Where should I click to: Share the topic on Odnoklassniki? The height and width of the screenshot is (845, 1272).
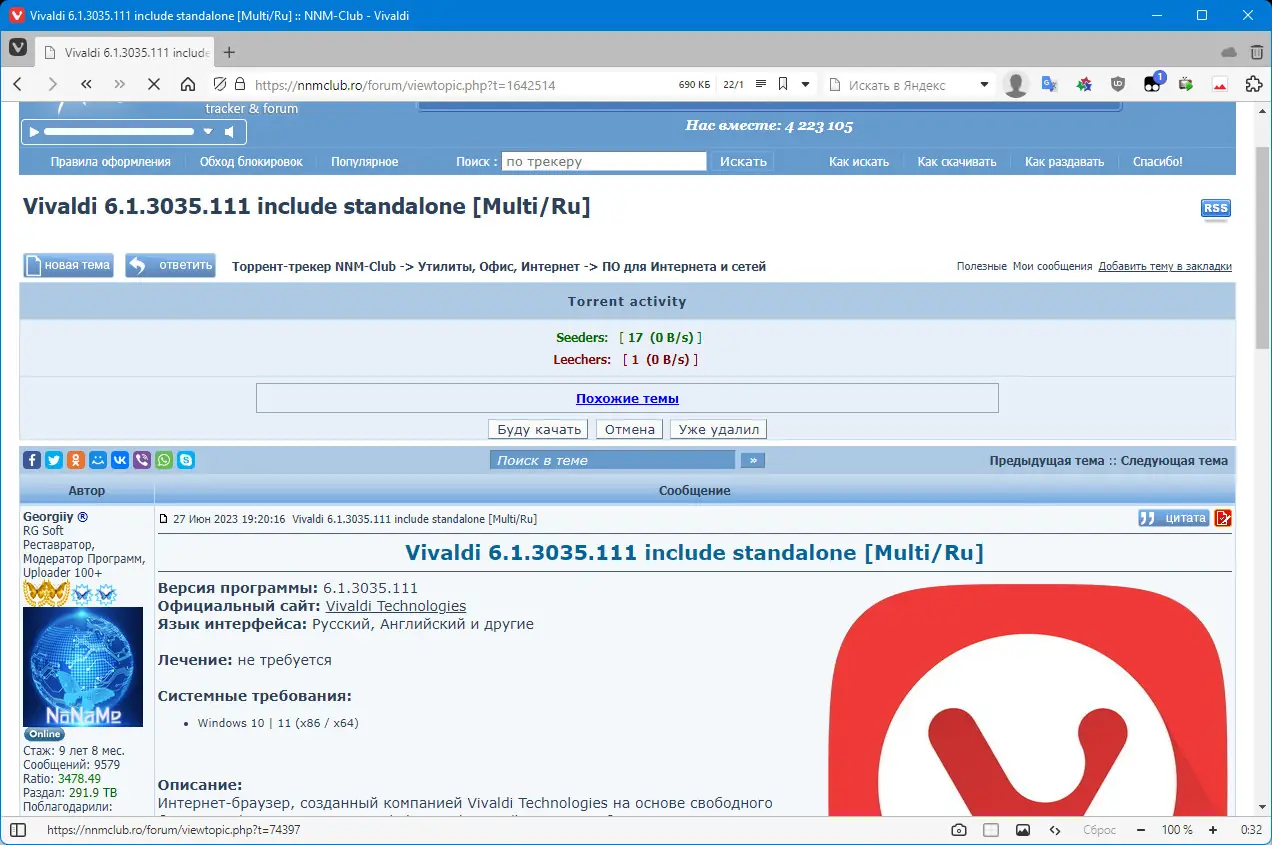tap(76, 460)
